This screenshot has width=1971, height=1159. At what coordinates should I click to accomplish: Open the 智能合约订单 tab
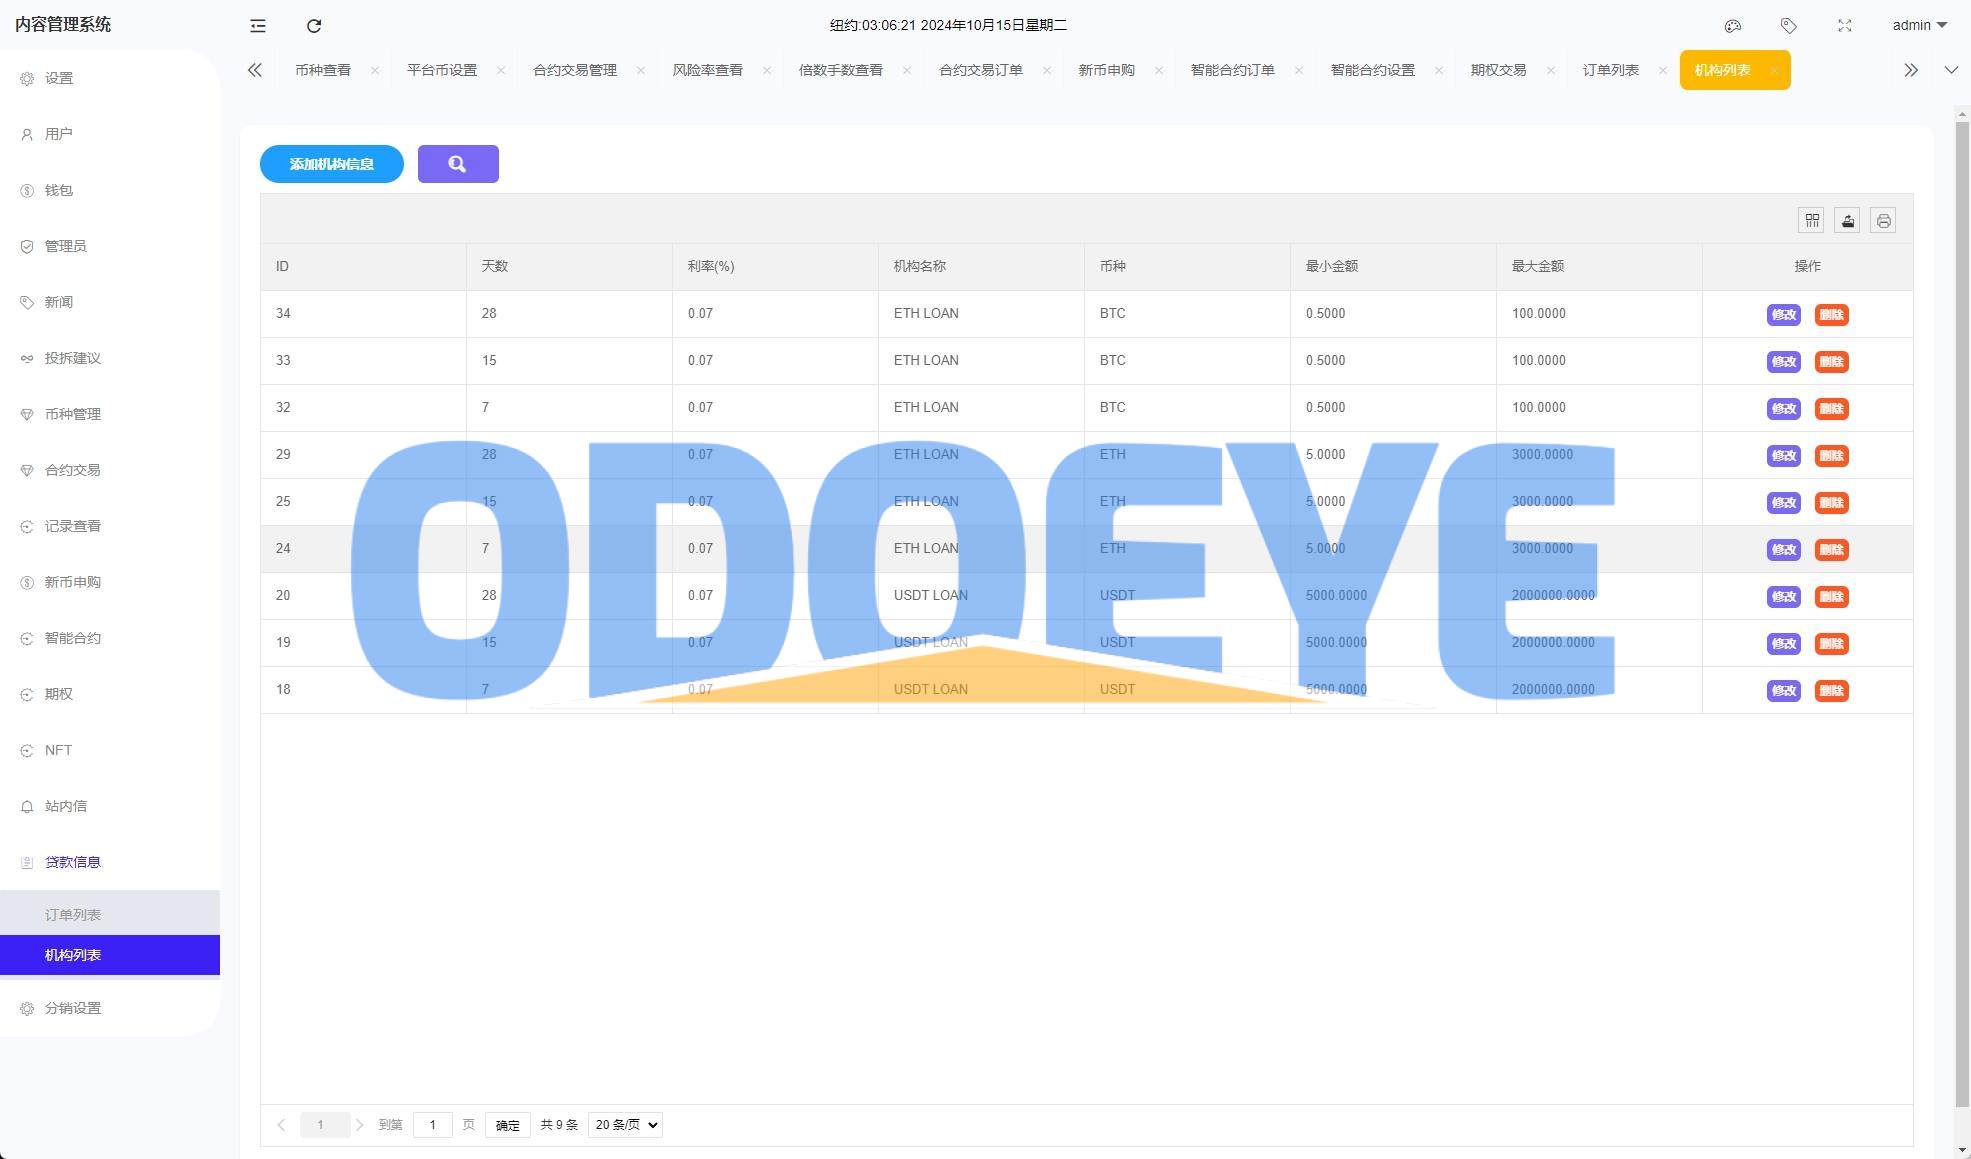click(1233, 70)
